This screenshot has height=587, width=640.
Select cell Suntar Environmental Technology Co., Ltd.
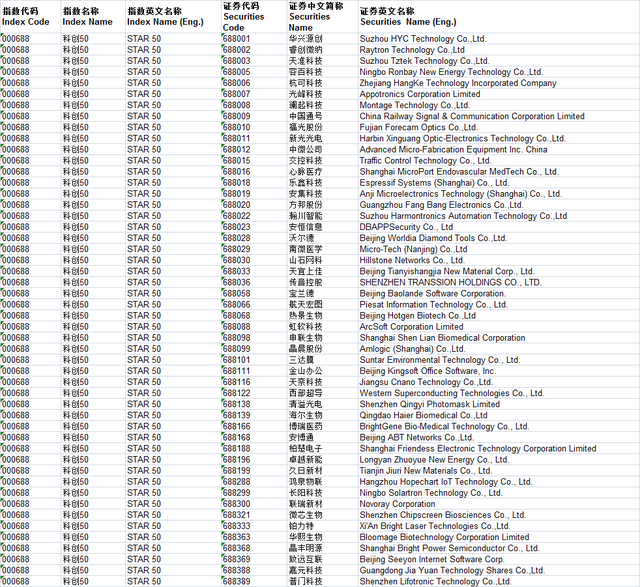click(x=498, y=360)
